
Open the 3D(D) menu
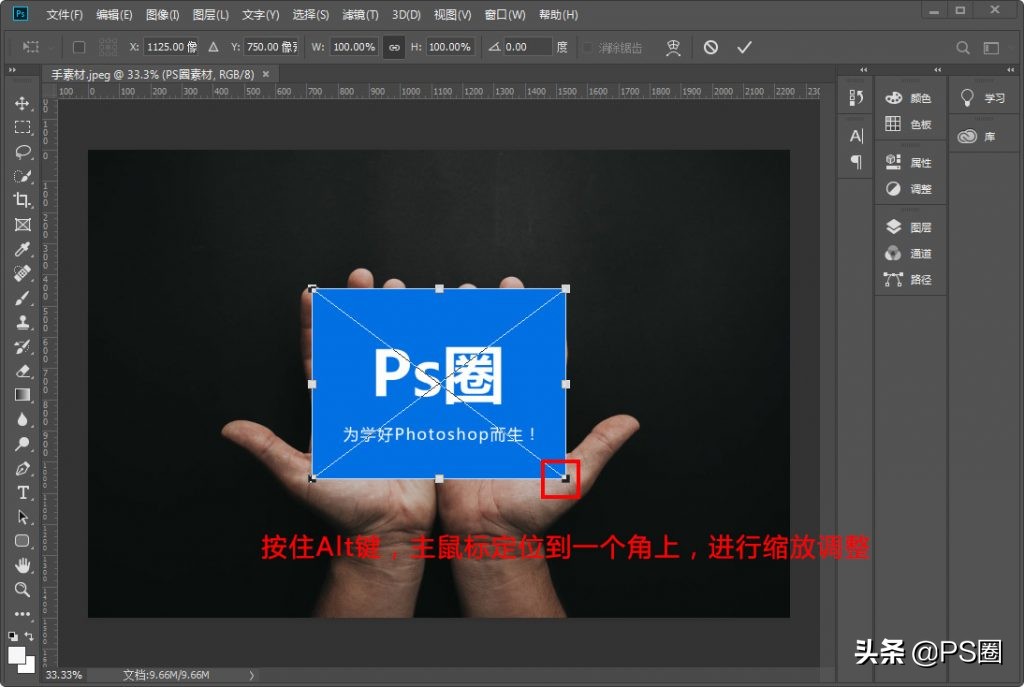pos(406,14)
